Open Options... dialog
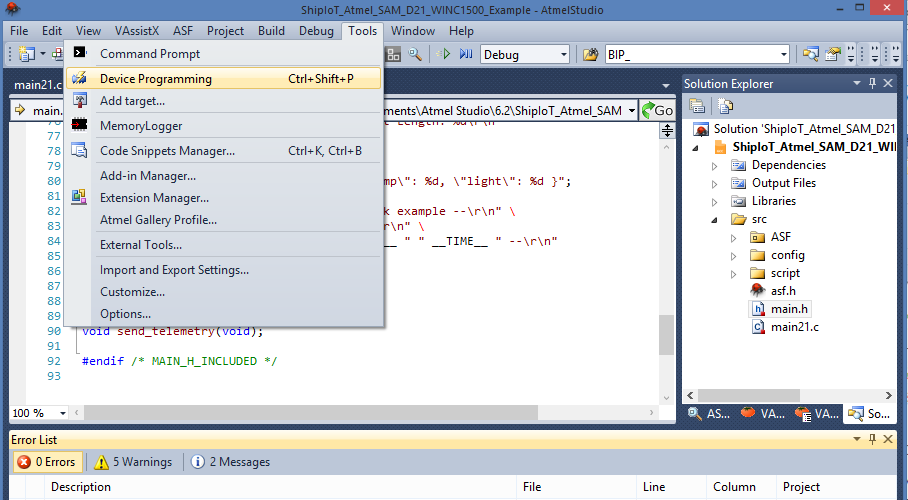 224,313
